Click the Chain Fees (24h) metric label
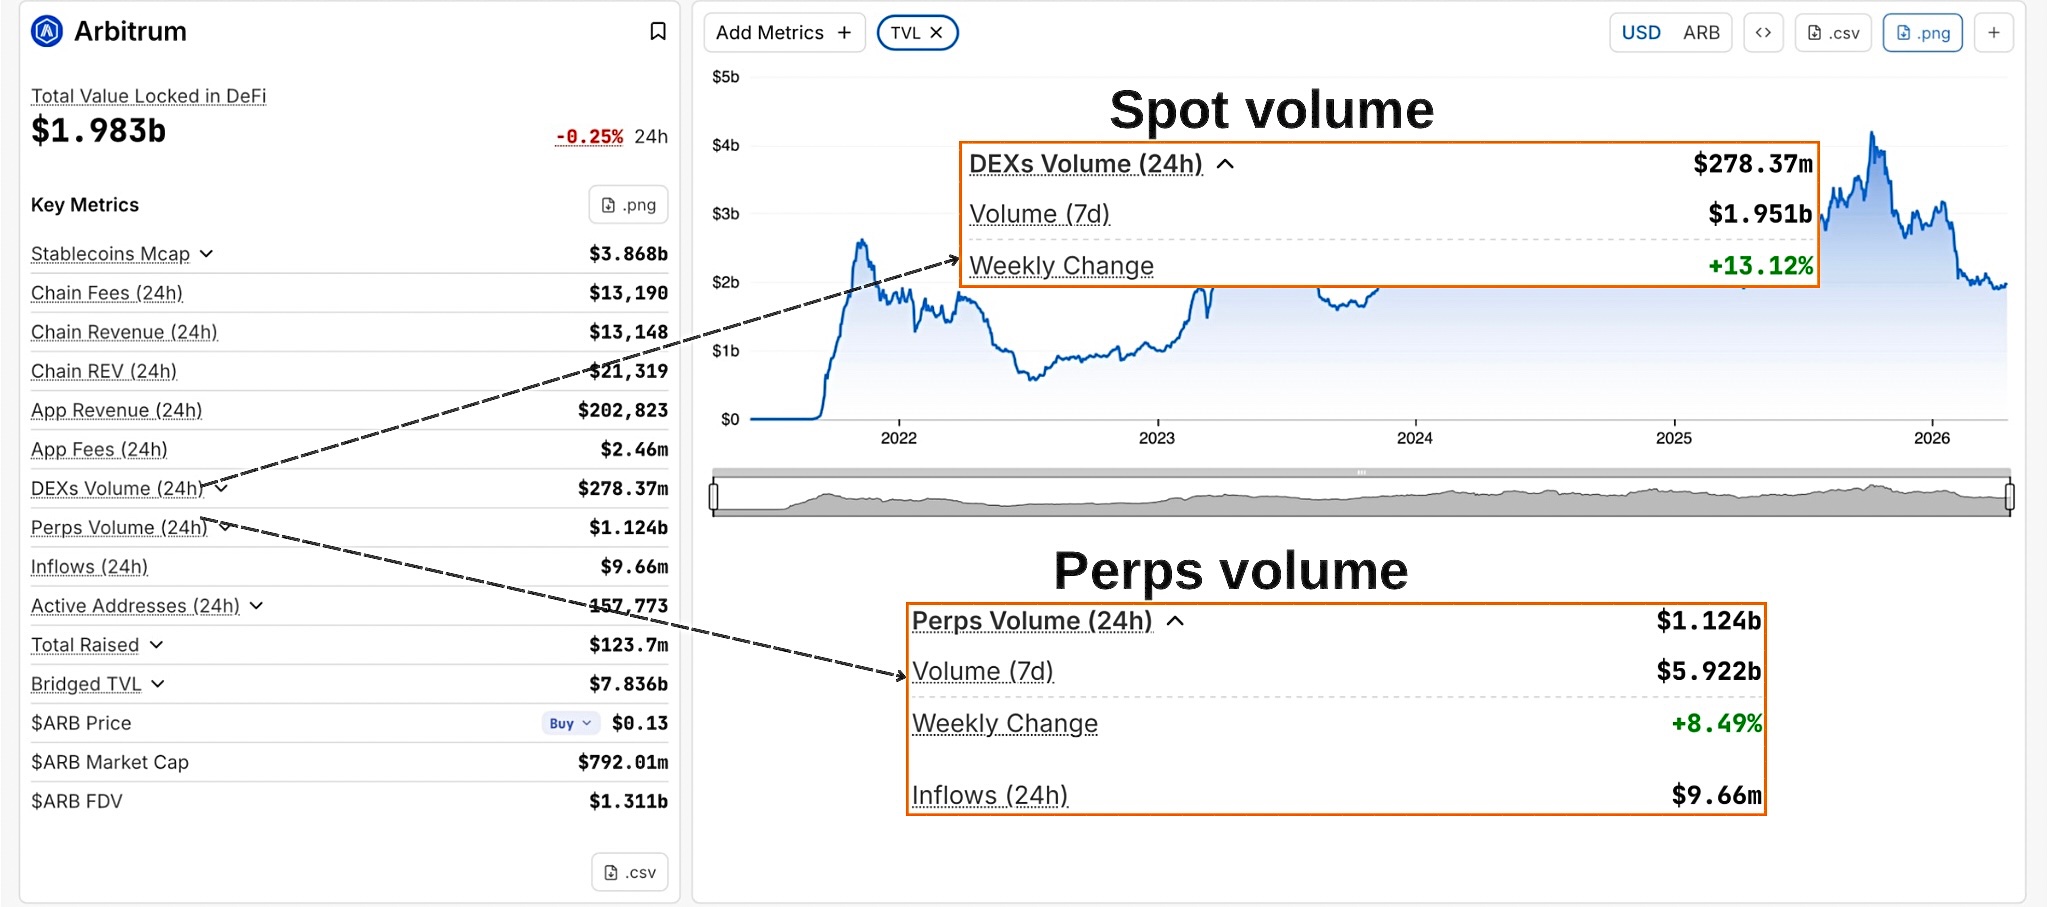 (106, 293)
